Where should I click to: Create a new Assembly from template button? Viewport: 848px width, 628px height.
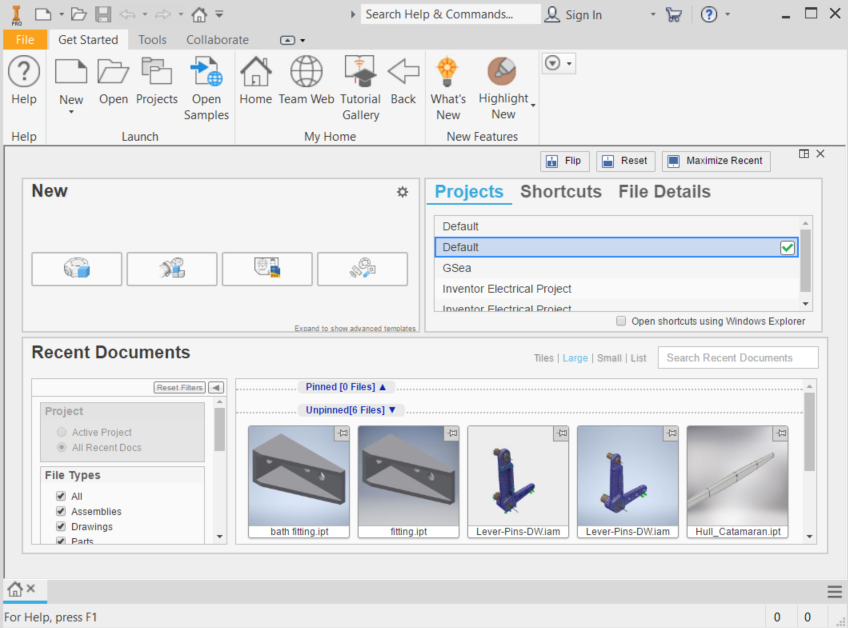pyautogui.click(x=172, y=269)
